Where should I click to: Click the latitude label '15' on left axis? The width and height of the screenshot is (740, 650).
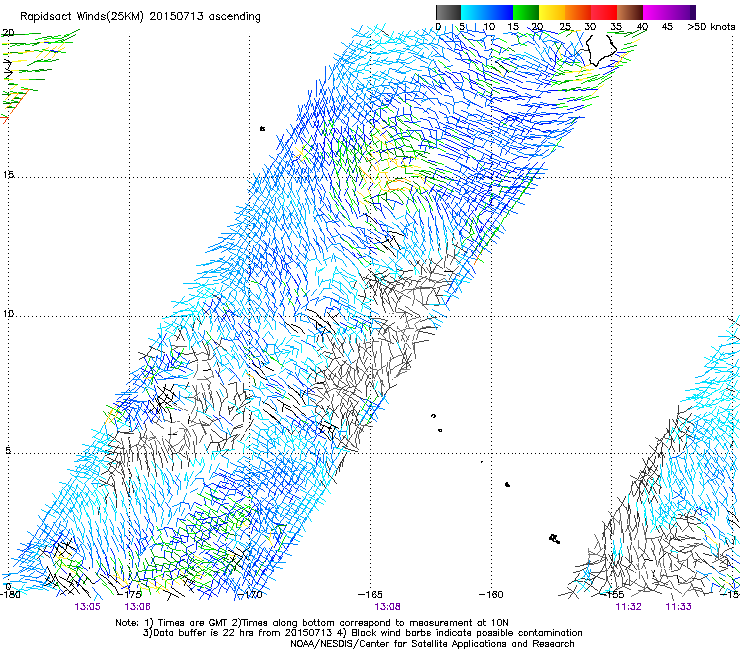tap(8, 175)
